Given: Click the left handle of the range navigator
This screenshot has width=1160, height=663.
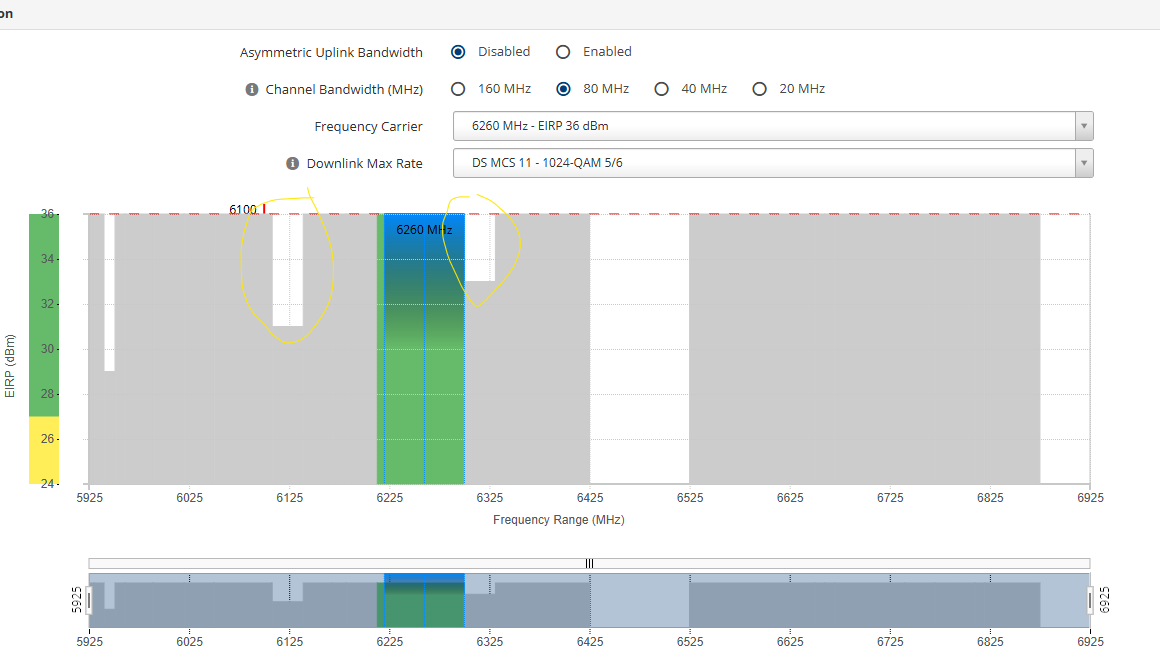Looking at the screenshot, I should click(89, 600).
